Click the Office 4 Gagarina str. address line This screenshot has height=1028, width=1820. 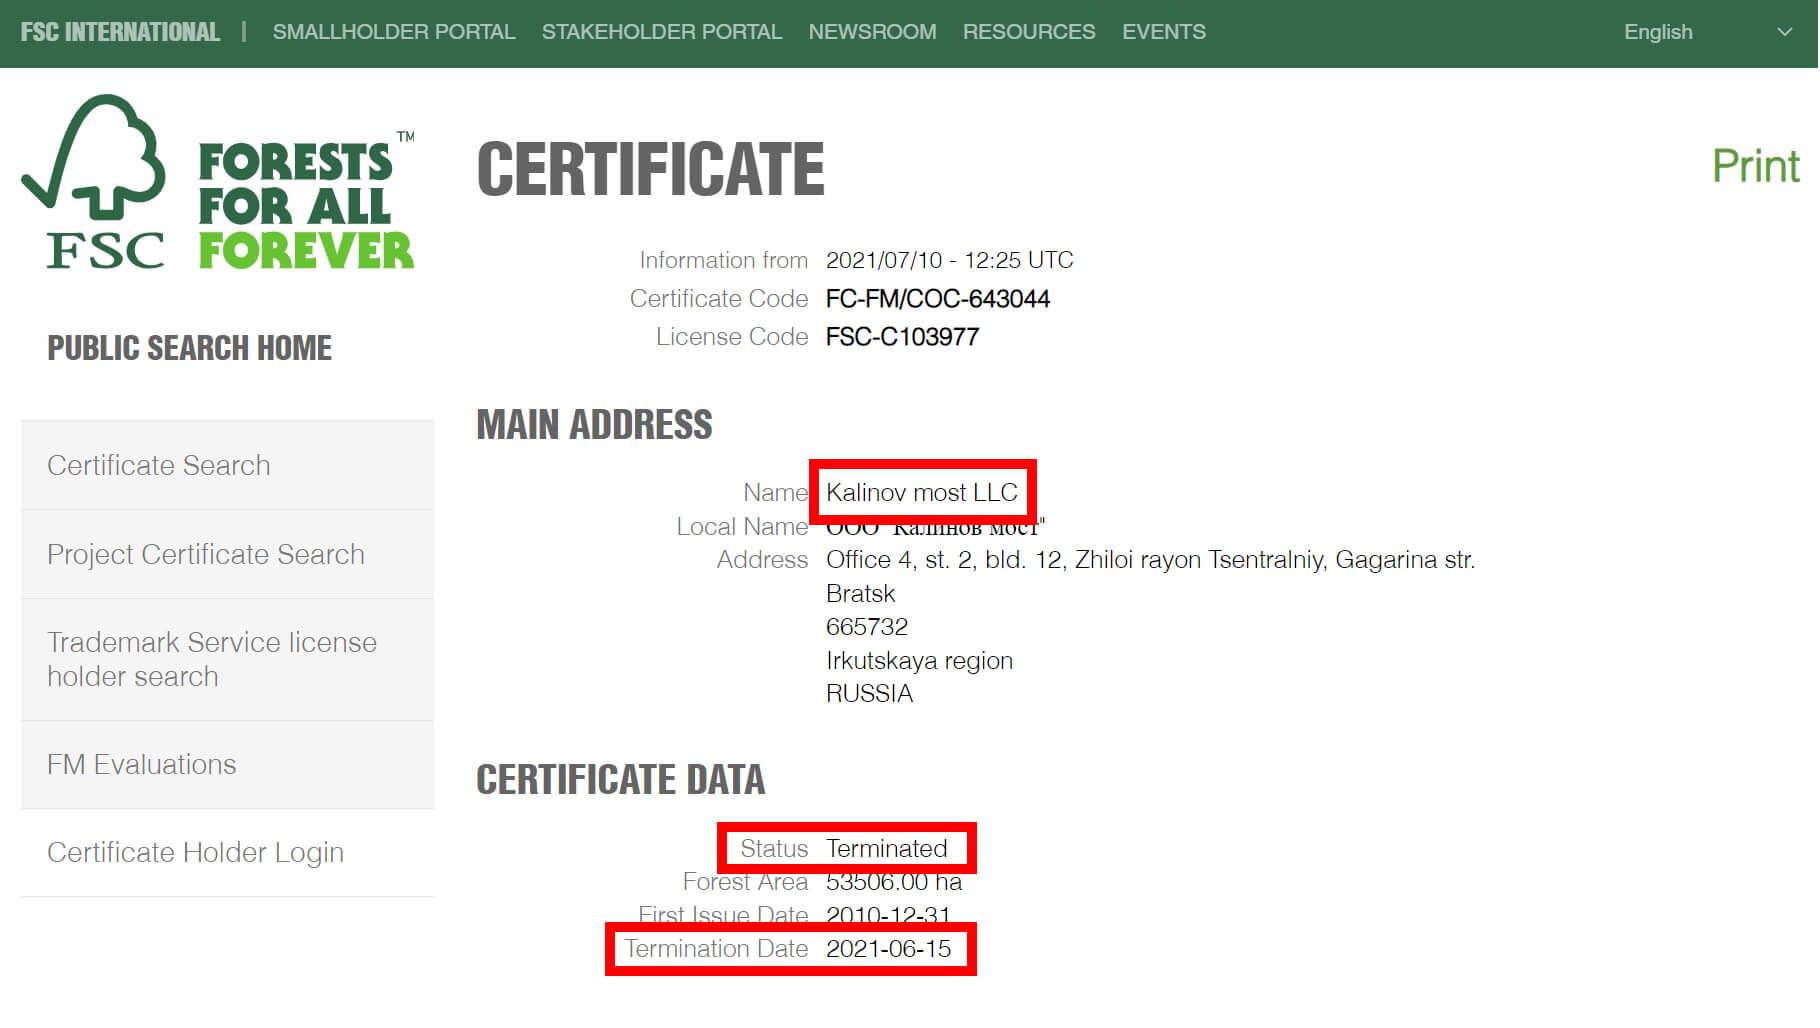click(1150, 560)
